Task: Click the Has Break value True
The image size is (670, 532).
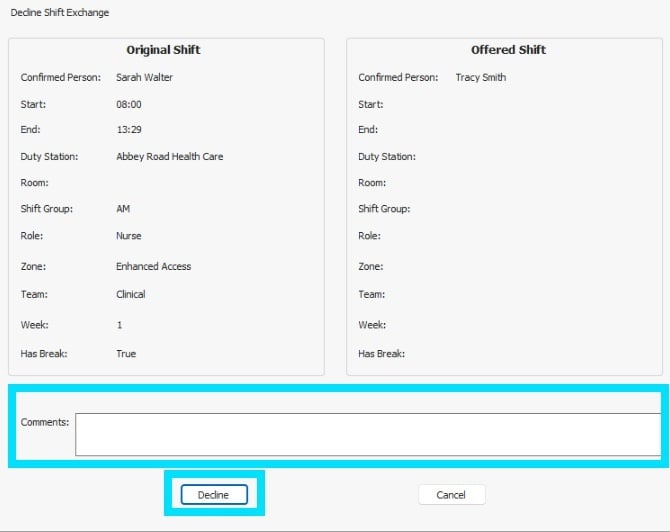Action: (126, 354)
